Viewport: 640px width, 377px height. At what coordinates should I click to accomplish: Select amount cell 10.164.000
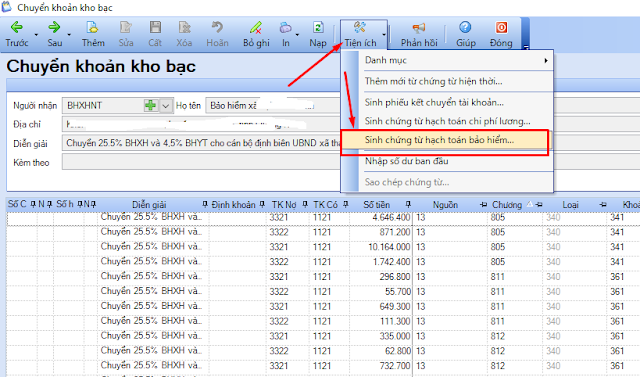(x=380, y=247)
